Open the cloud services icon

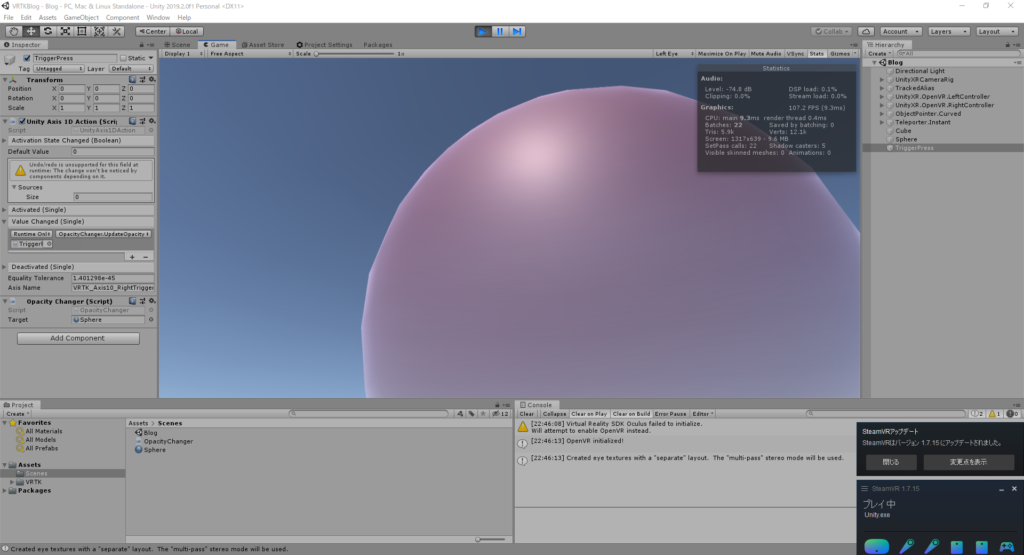coord(866,31)
